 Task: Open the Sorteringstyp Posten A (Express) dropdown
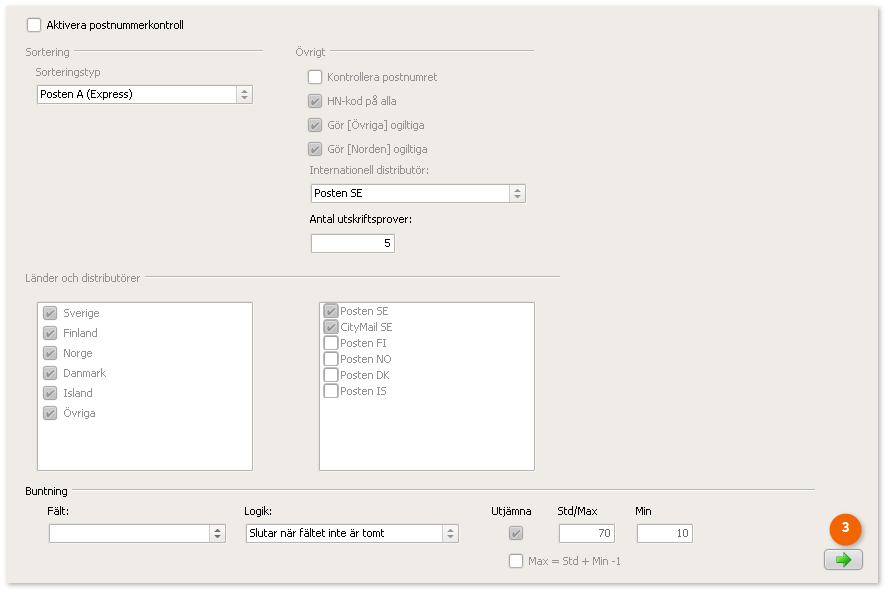coord(144,95)
